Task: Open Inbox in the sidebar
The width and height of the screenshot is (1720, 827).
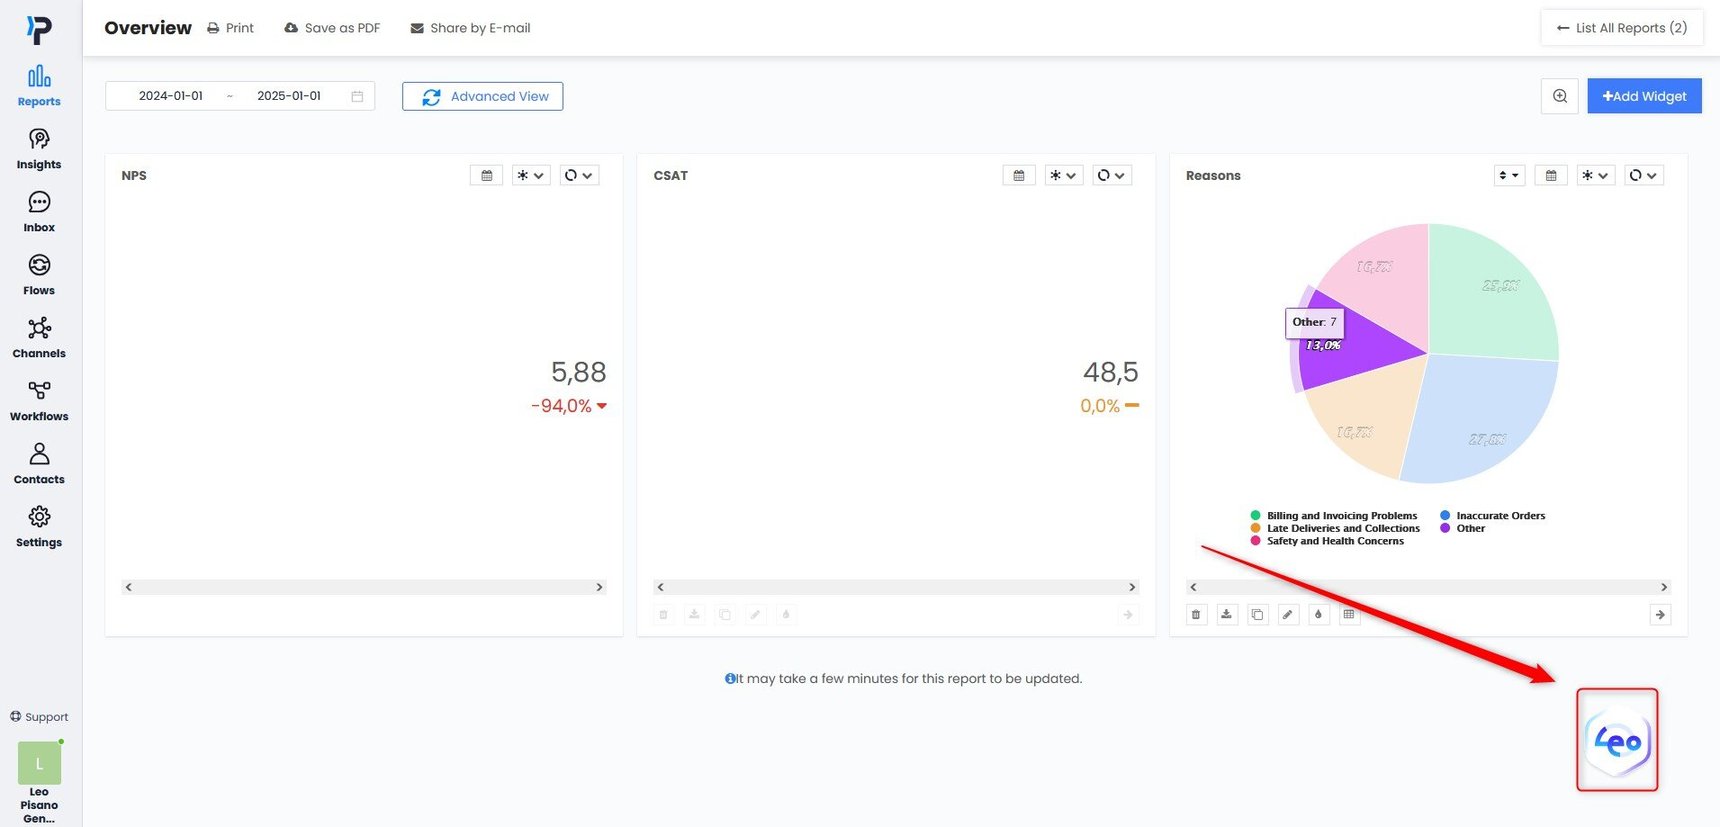Action: point(39,212)
